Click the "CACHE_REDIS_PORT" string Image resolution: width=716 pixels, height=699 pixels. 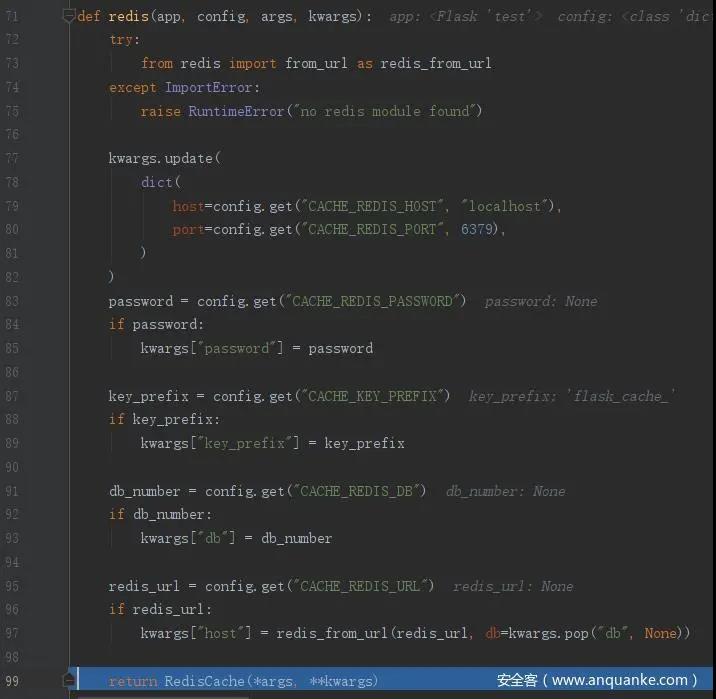[375, 229]
